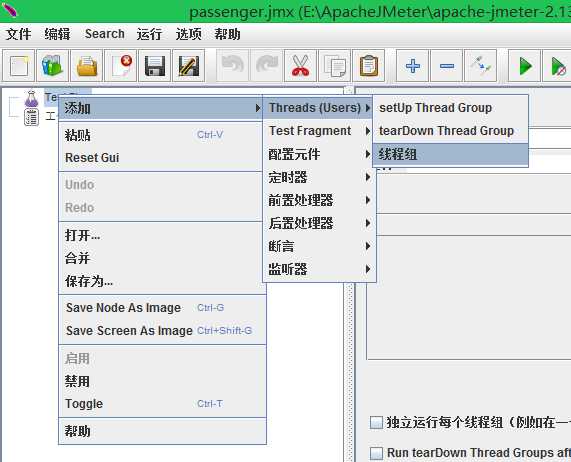Enable Run tearDown Thread Groups checkbox
The width and height of the screenshot is (571, 462).
click(x=376, y=453)
